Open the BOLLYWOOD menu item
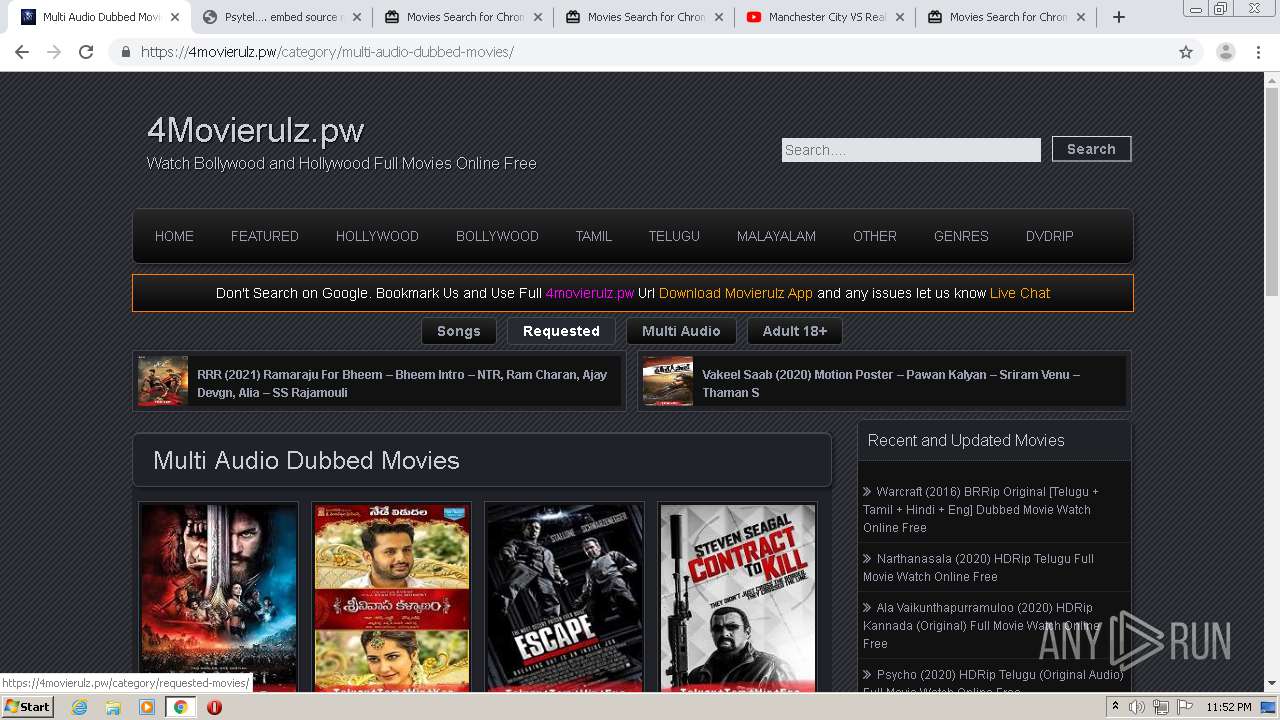The image size is (1280, 720). tap(497, 236)
